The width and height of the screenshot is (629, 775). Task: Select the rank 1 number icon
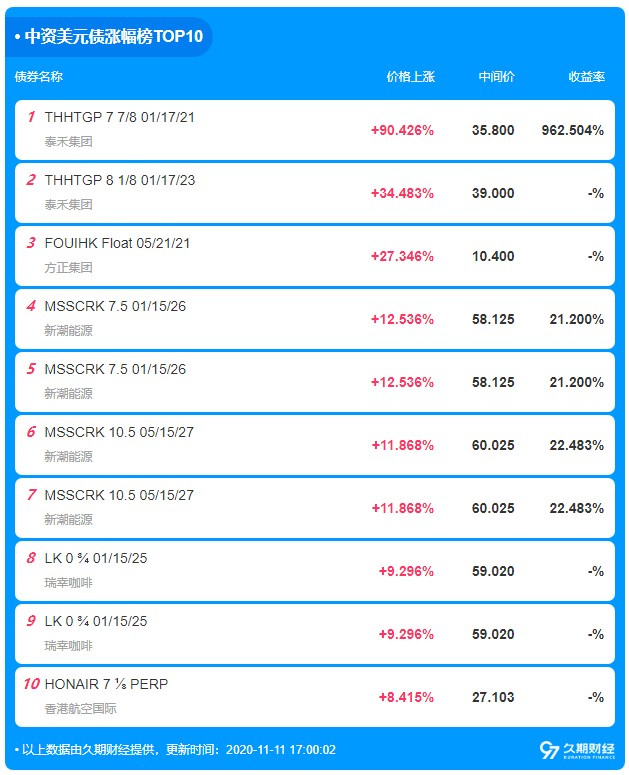pos(31,117)
